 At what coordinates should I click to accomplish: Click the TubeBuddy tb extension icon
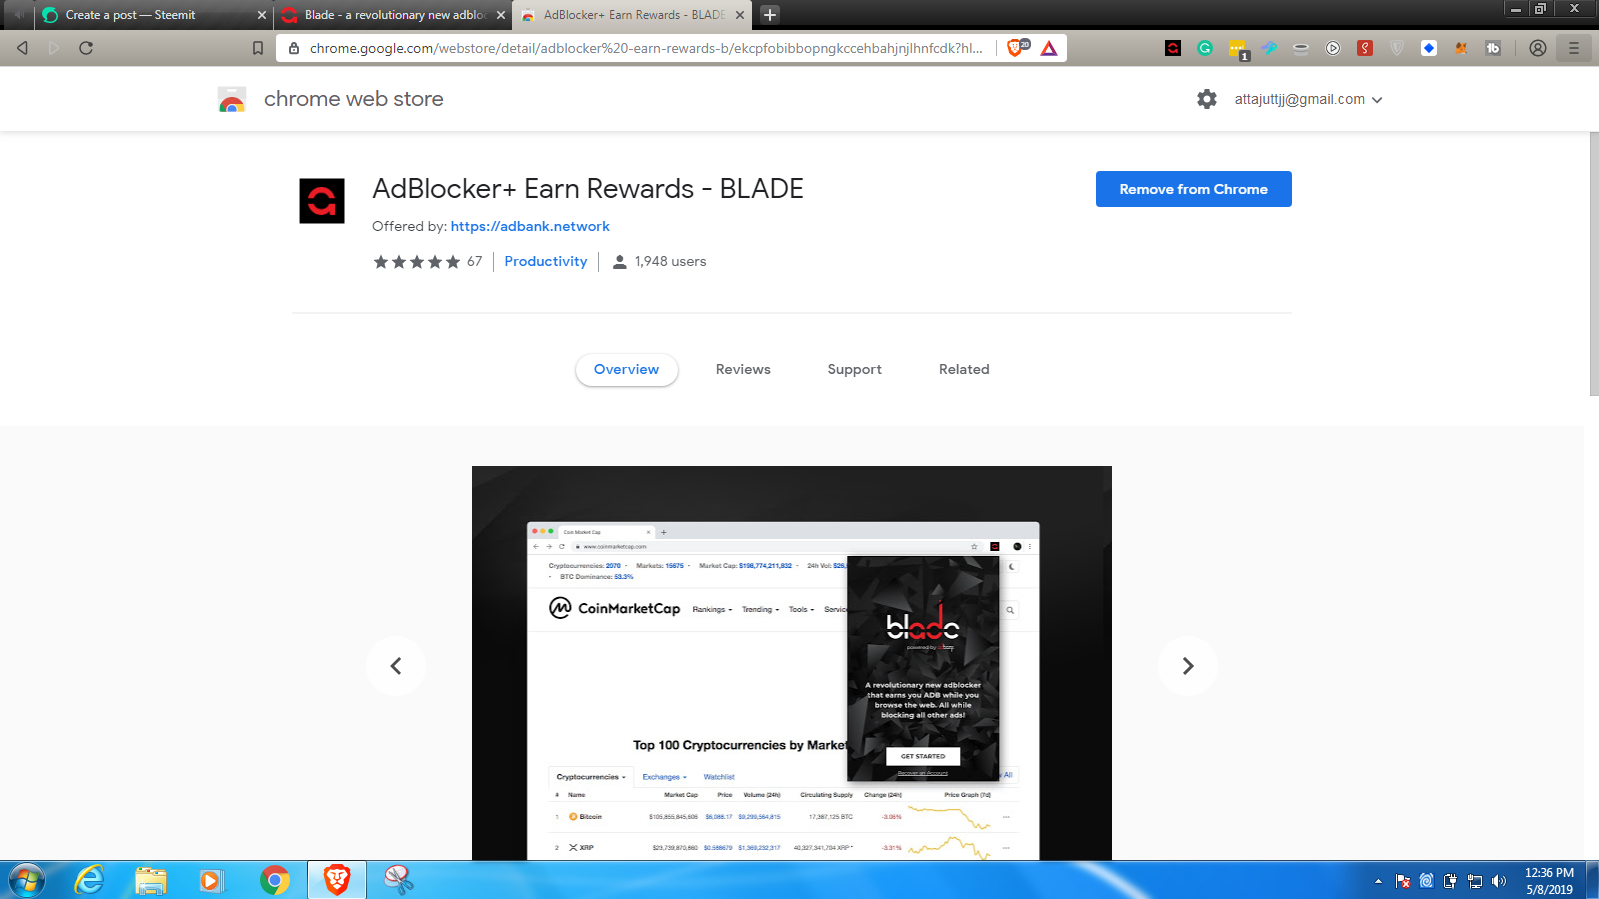click(1493, 48)
